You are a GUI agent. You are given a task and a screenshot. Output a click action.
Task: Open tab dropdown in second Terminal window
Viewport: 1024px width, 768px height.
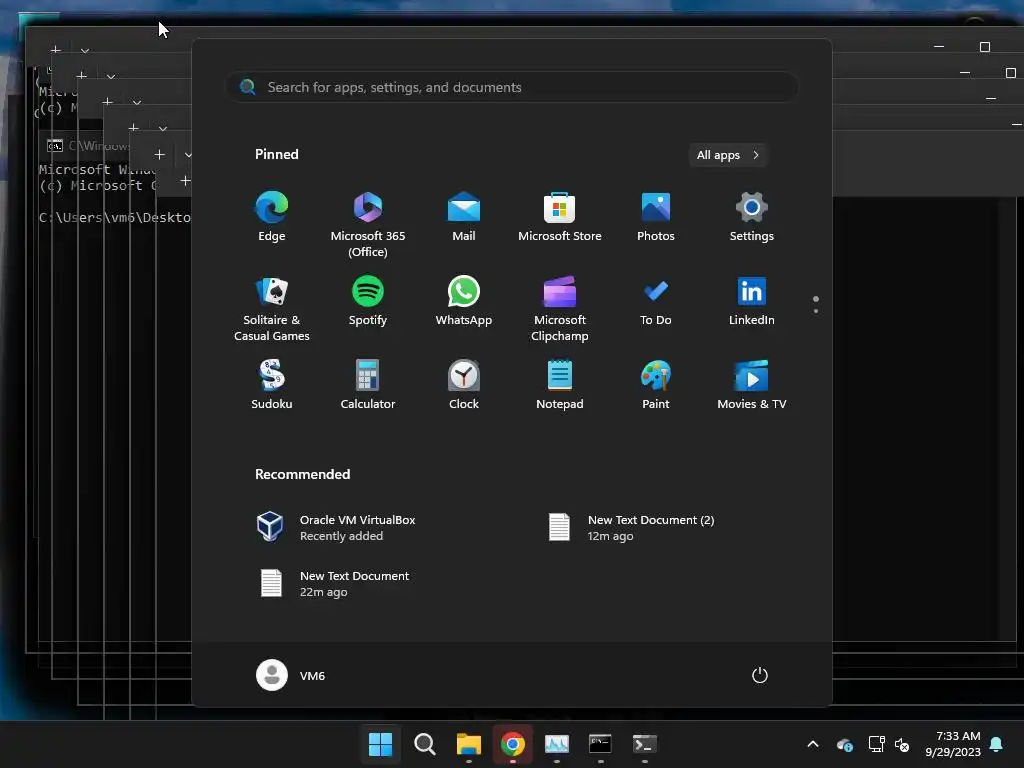[x=111, y=76]
